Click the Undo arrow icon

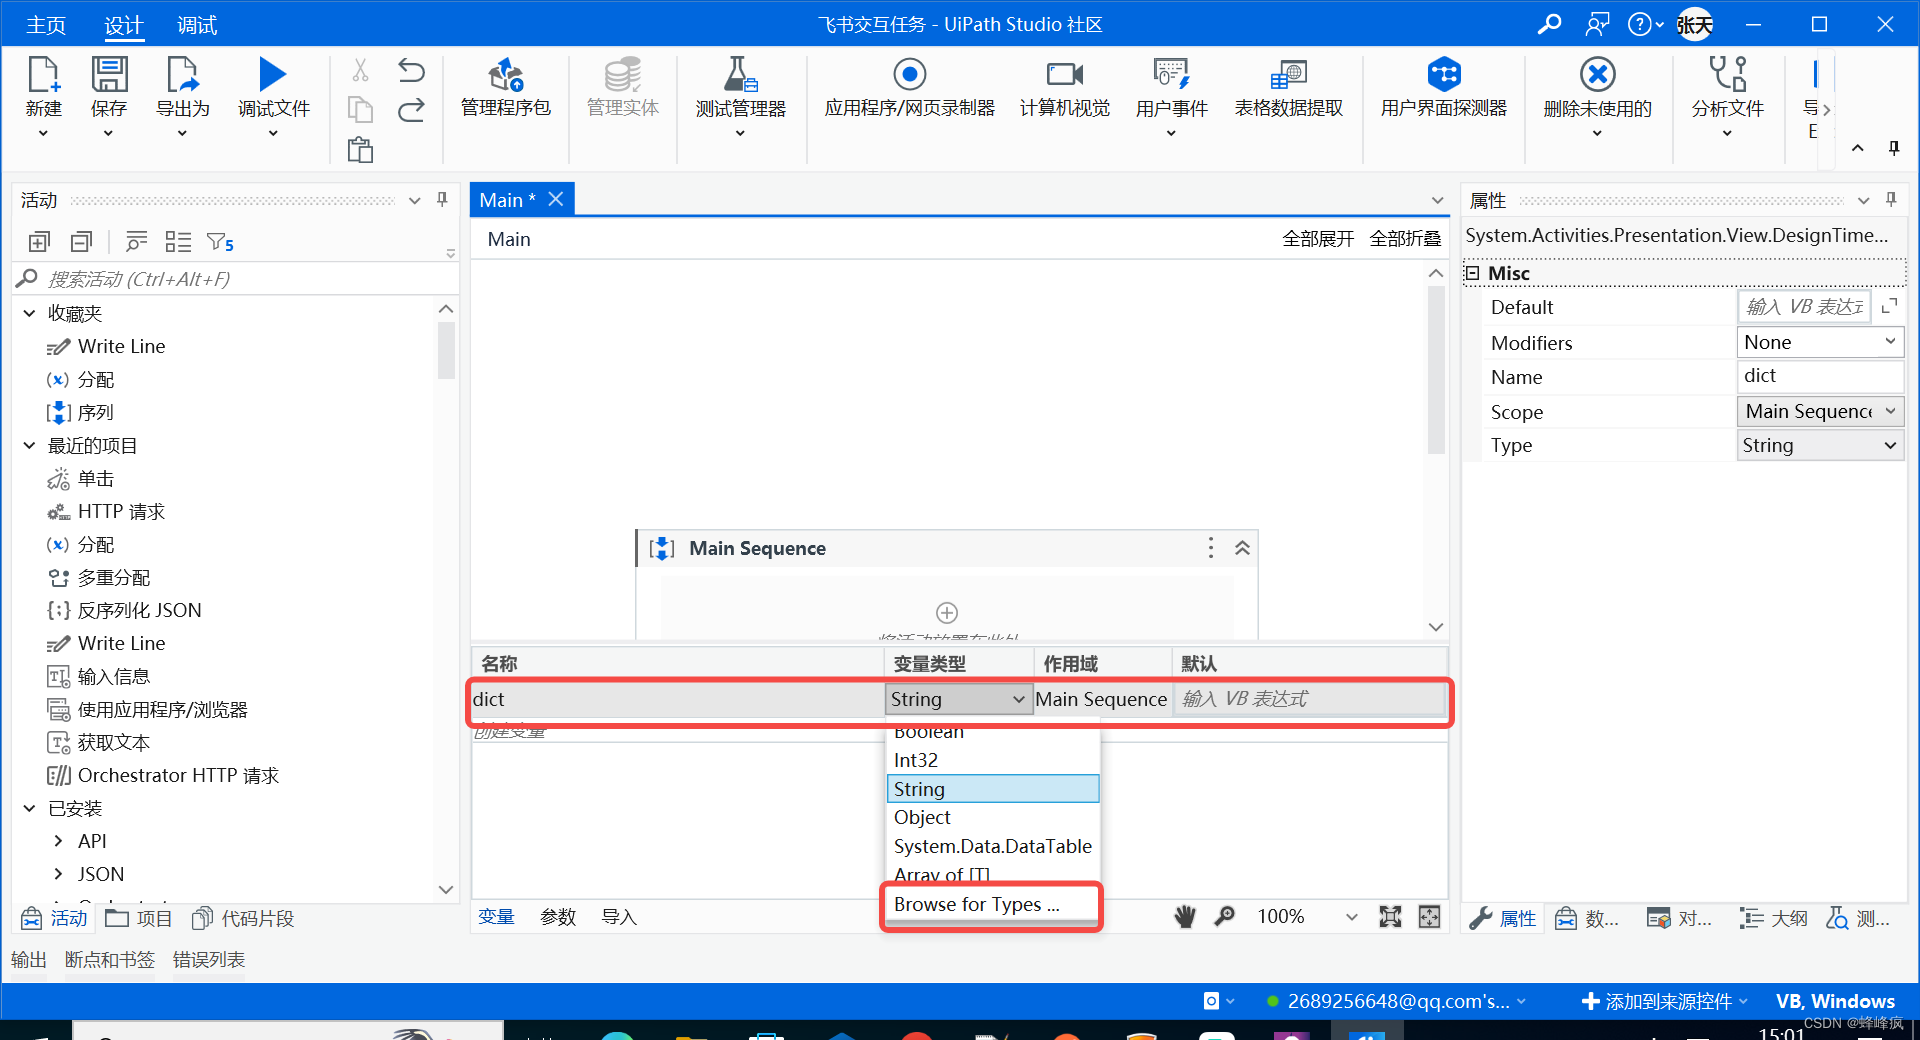click(x=411, y=70)
